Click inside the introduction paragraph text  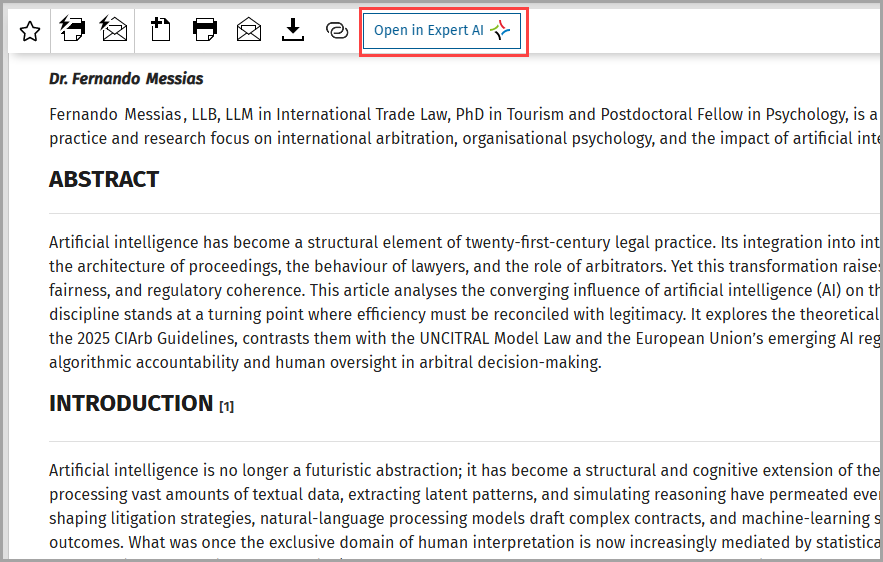[463, 506]
